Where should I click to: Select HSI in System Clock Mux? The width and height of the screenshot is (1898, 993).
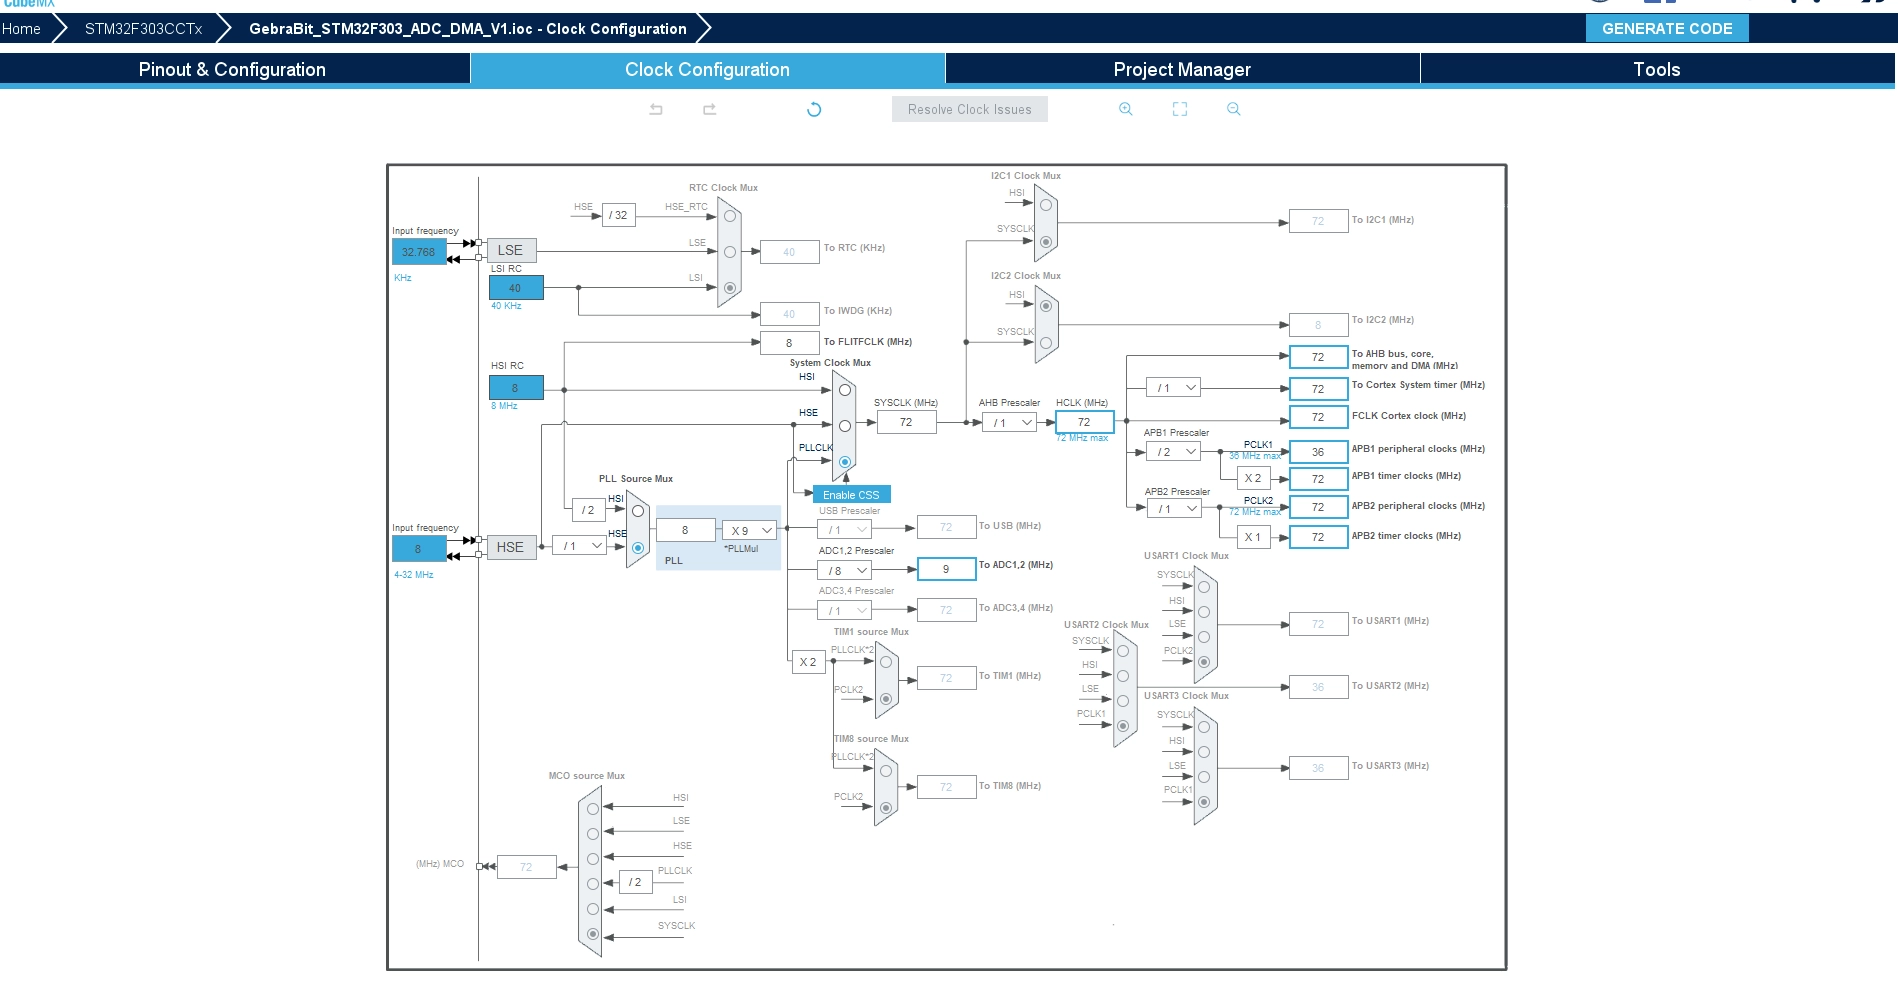pos(845,390)
